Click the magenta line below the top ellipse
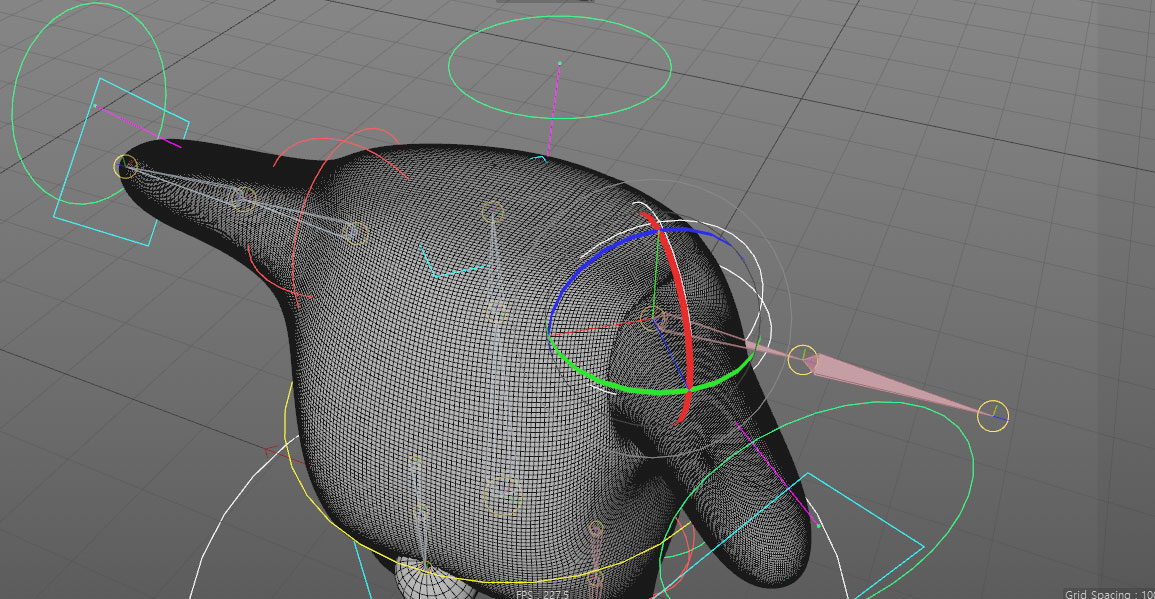 pyautogui.click(x=553, y=108)
